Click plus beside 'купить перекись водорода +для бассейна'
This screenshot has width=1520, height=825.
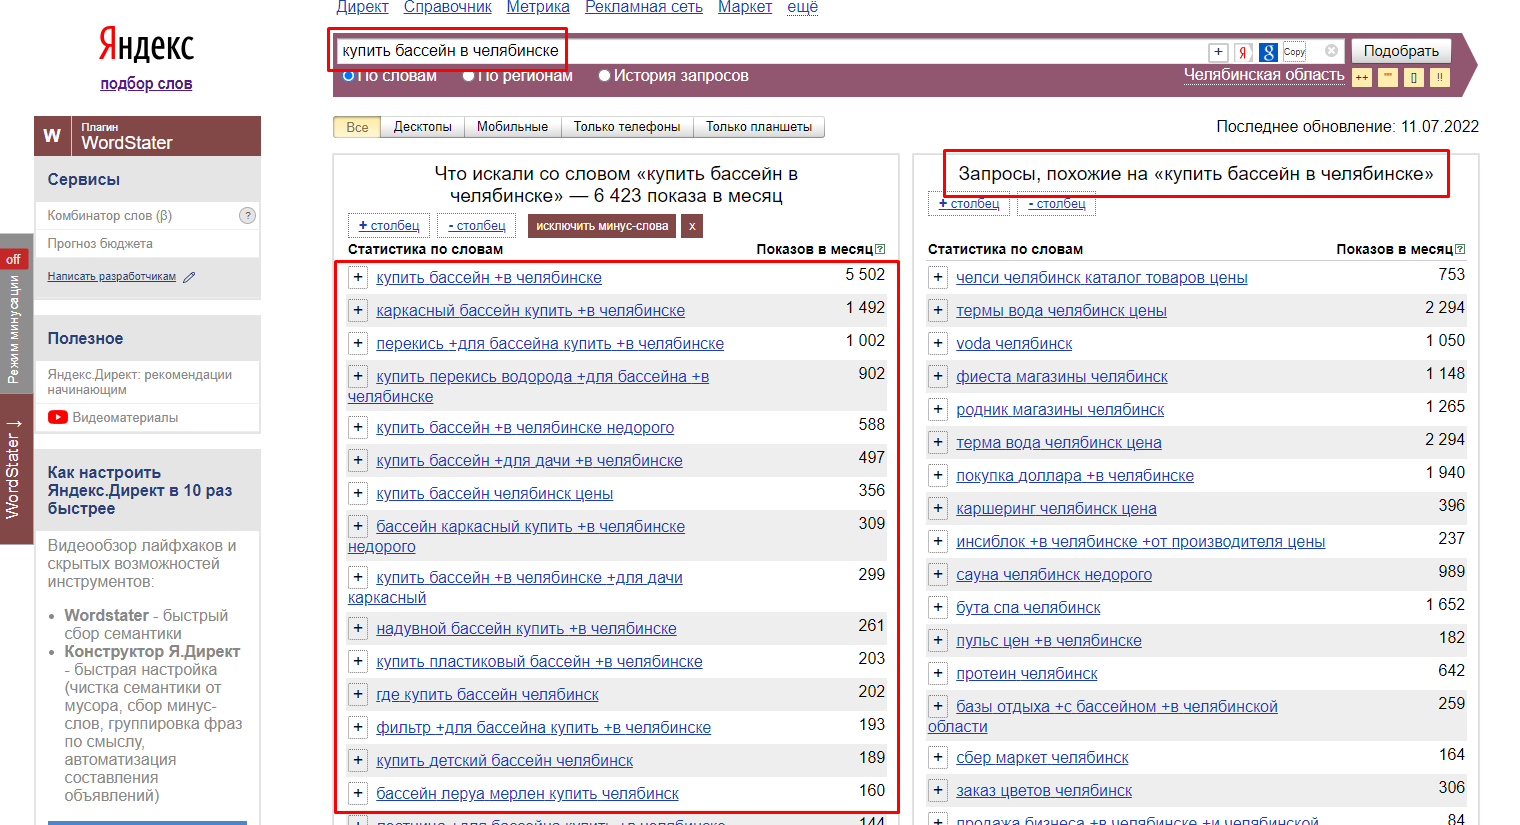[x=358, y=376]
